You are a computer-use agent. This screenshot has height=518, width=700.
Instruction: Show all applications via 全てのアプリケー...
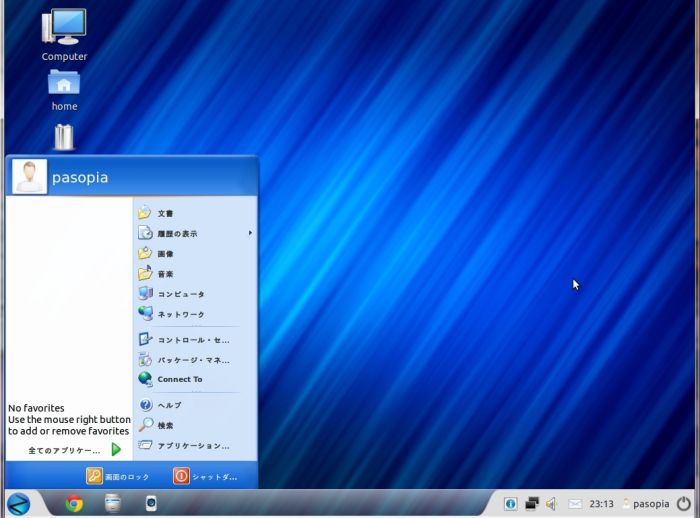tap(64, 450)
